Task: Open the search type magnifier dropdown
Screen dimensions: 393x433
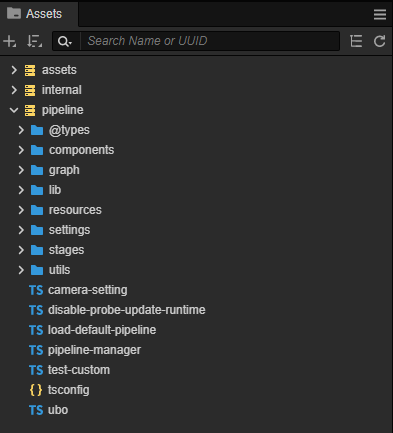Action: (x=65, y=41)
